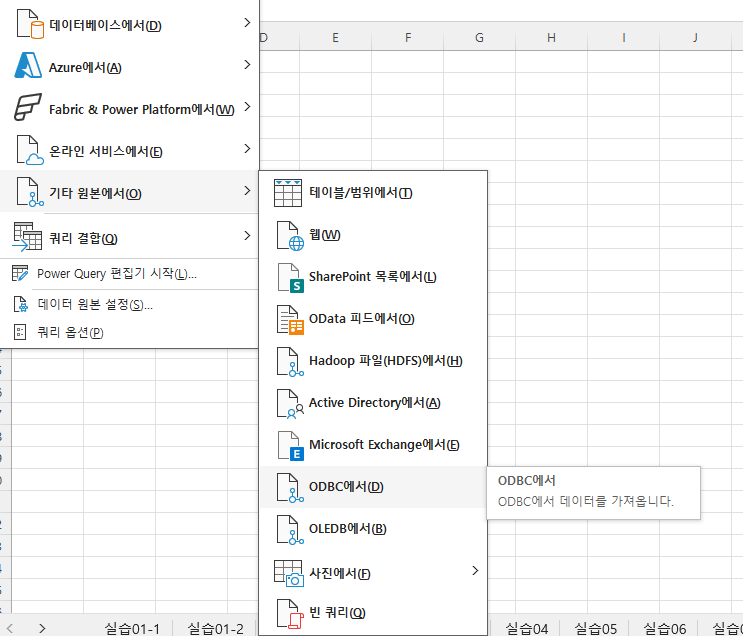The height and width of the screenshot is (636, 743).
Task: Switch to the 실습04 sheet tab
Action: tap(526, 628)
